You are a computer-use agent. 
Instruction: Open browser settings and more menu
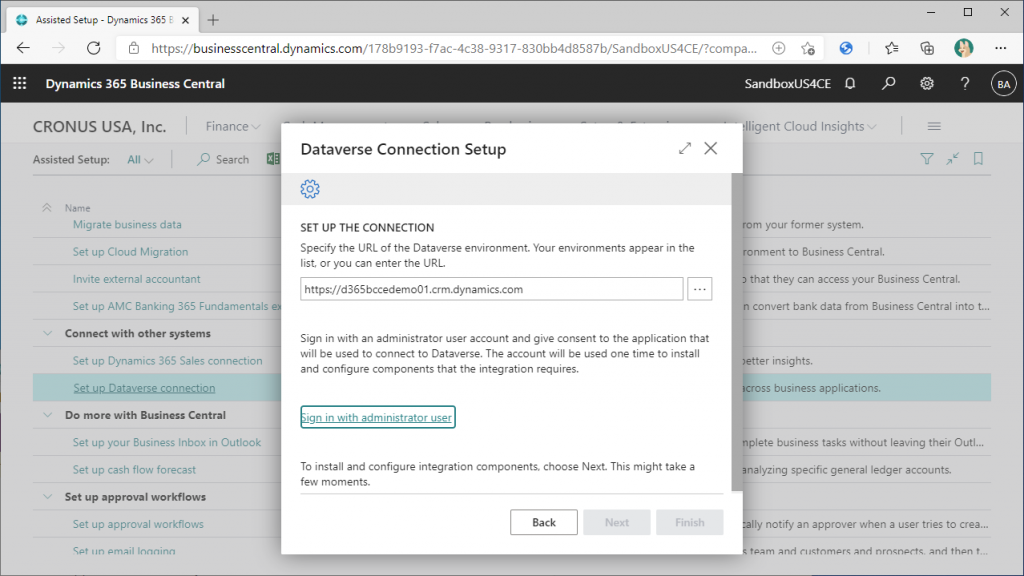(1000, 48)
